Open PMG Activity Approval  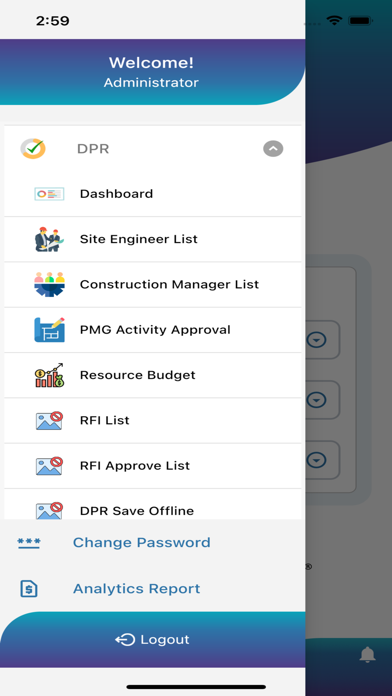click(x=155, y=330)
